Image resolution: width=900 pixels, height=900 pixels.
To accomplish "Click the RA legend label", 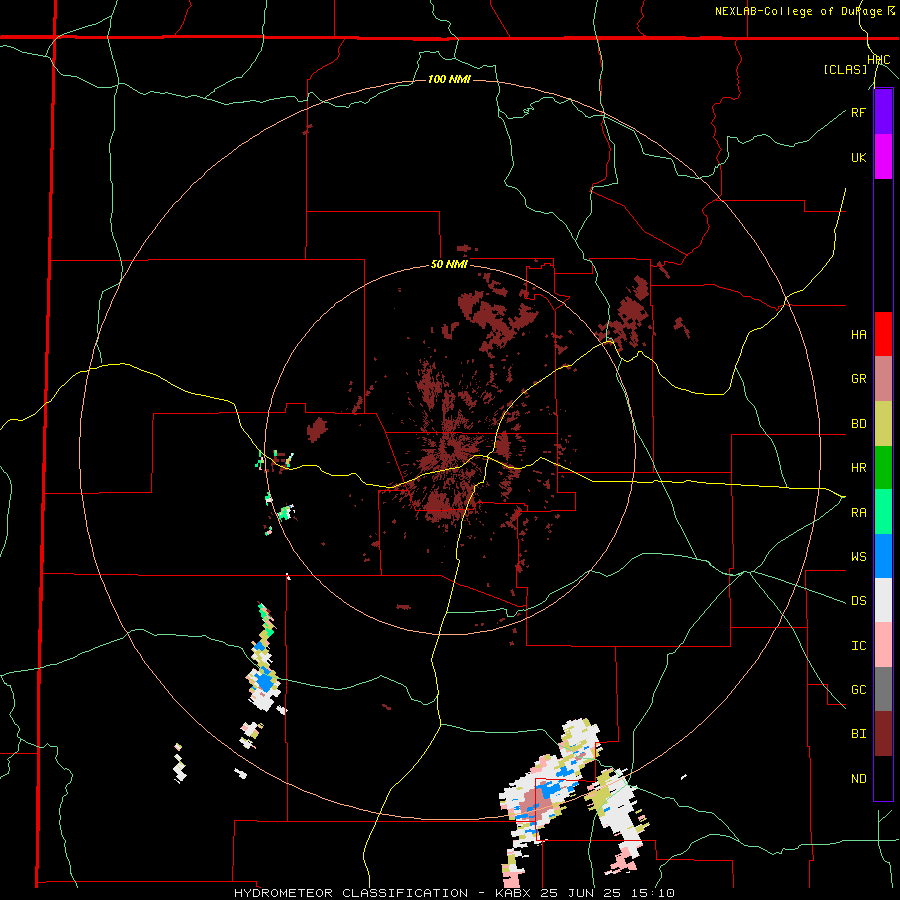I will [x=858, y=513].
